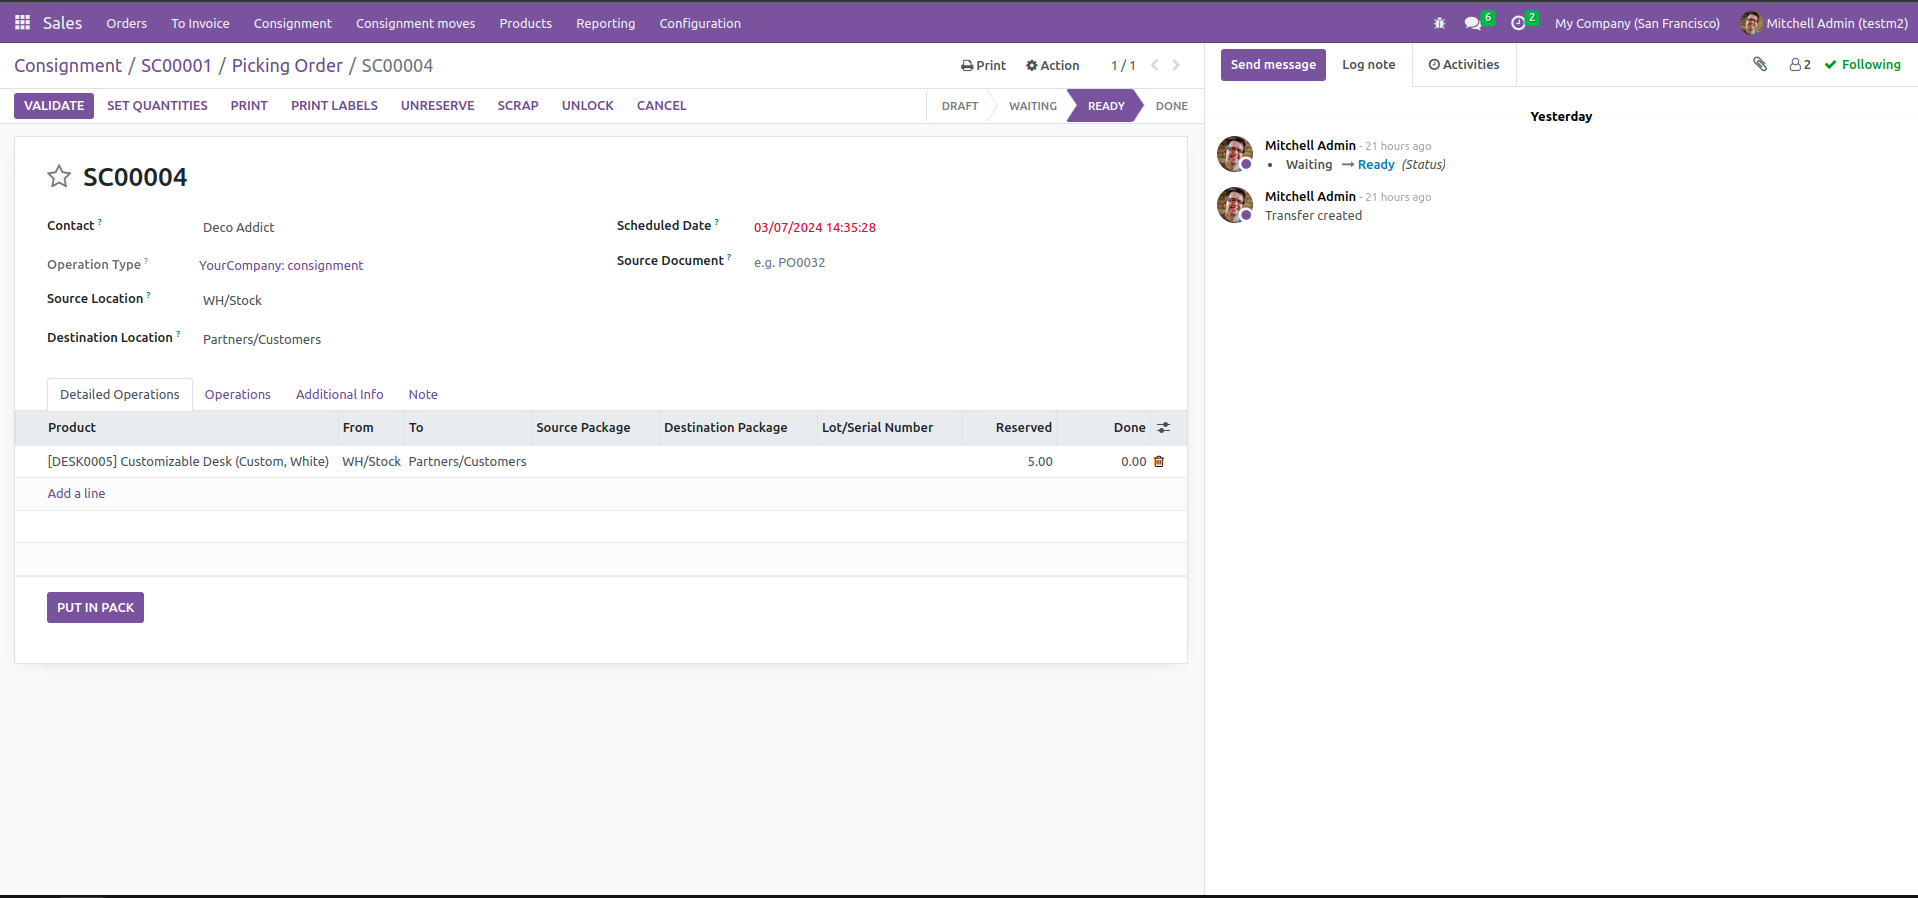This screenshot has height=898, width=1918.
Task: Open the activities clock icon in navbar
Action: pyautogui.click(x=1518, y=23)
